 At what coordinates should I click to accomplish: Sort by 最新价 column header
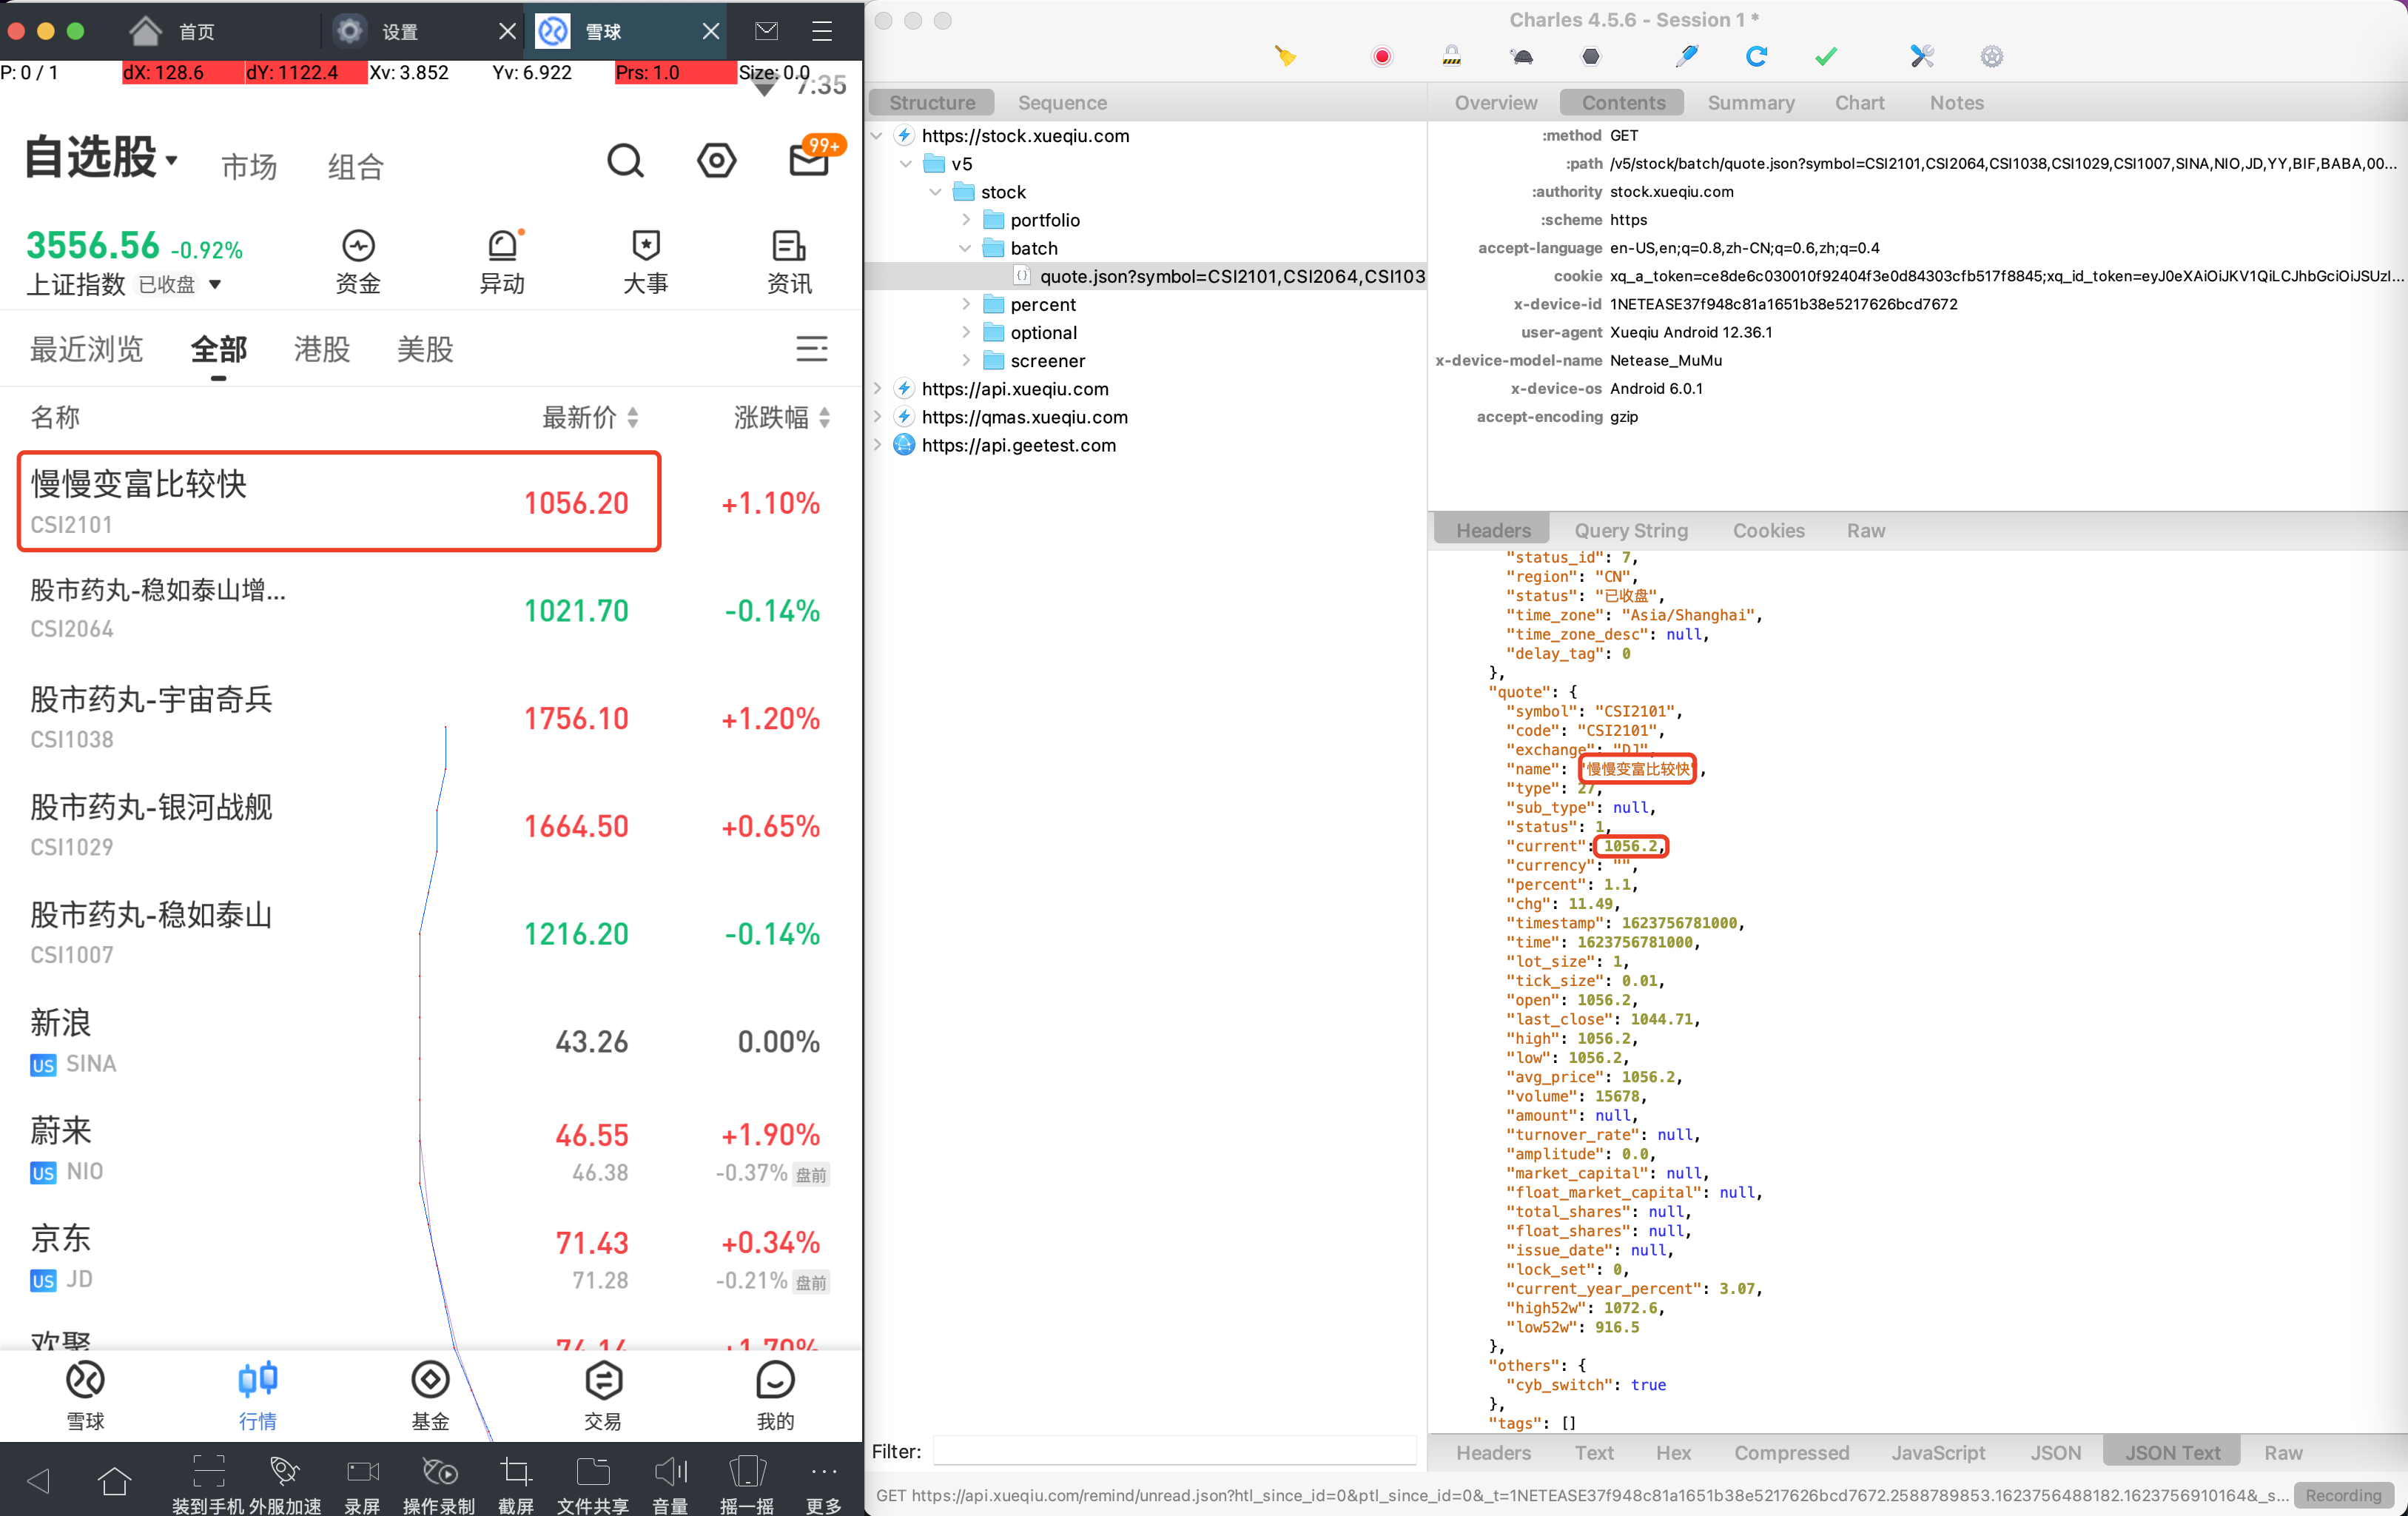pyautogui.click(x=590, y=417)
